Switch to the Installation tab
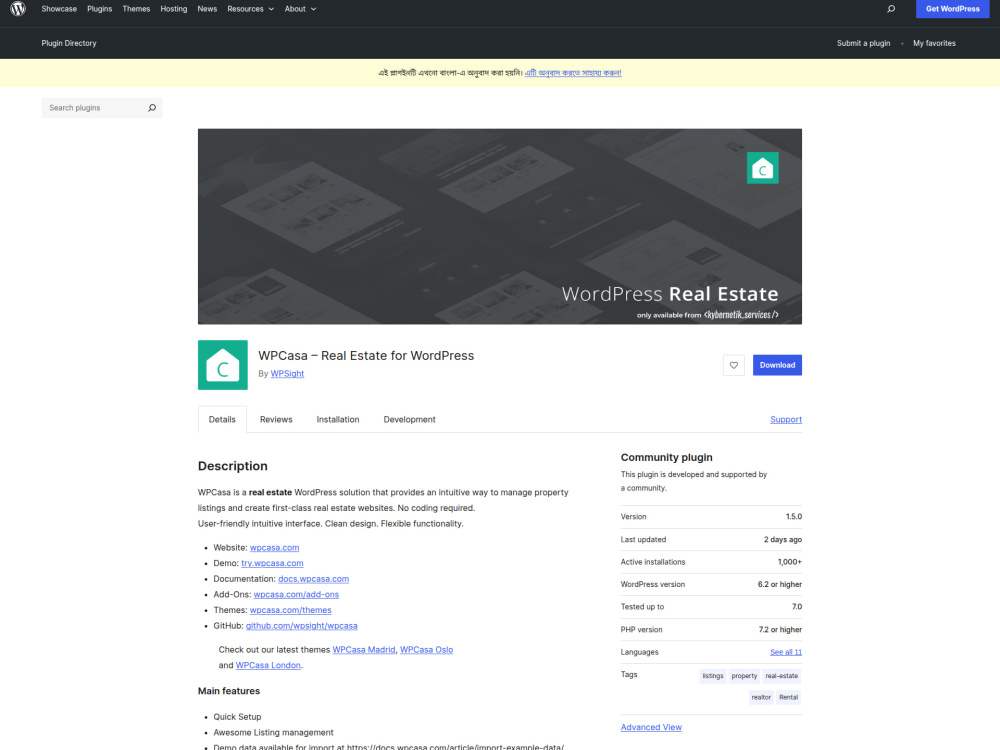The width and height of the screenshot is (1000, 750). pyautogui.click(x=338, y=420)
